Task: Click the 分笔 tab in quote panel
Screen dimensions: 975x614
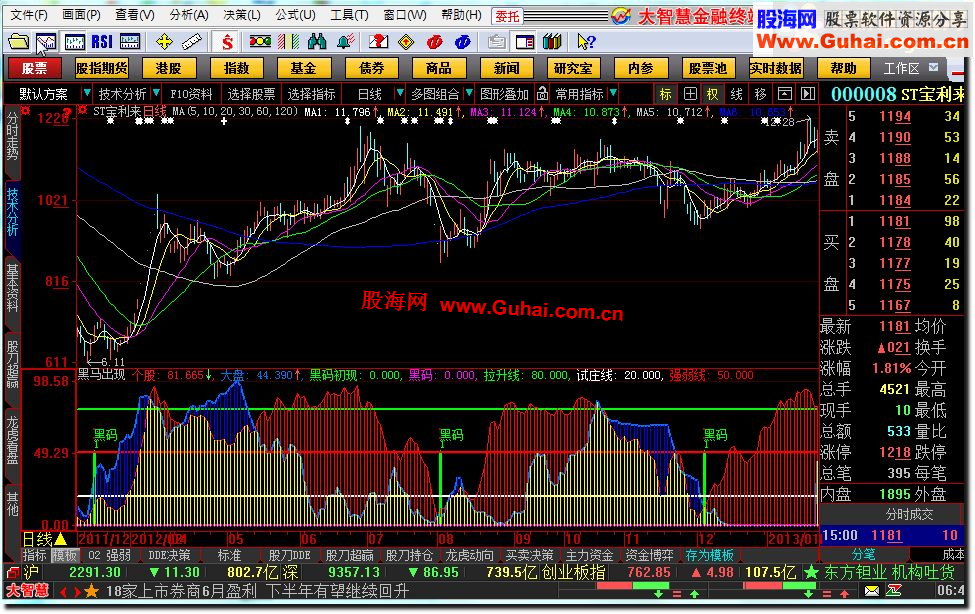Action: (863, 554)
